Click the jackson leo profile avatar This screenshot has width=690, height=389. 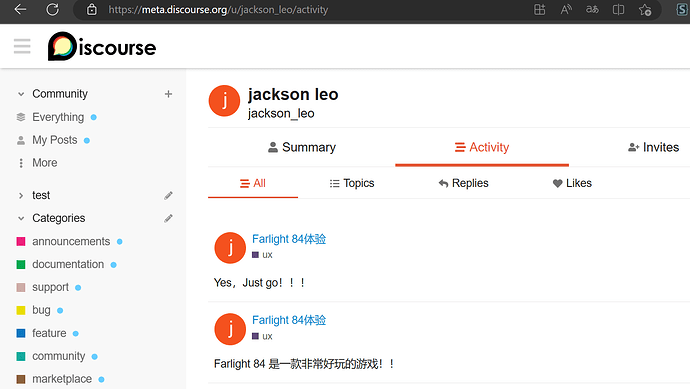[224, 101]
